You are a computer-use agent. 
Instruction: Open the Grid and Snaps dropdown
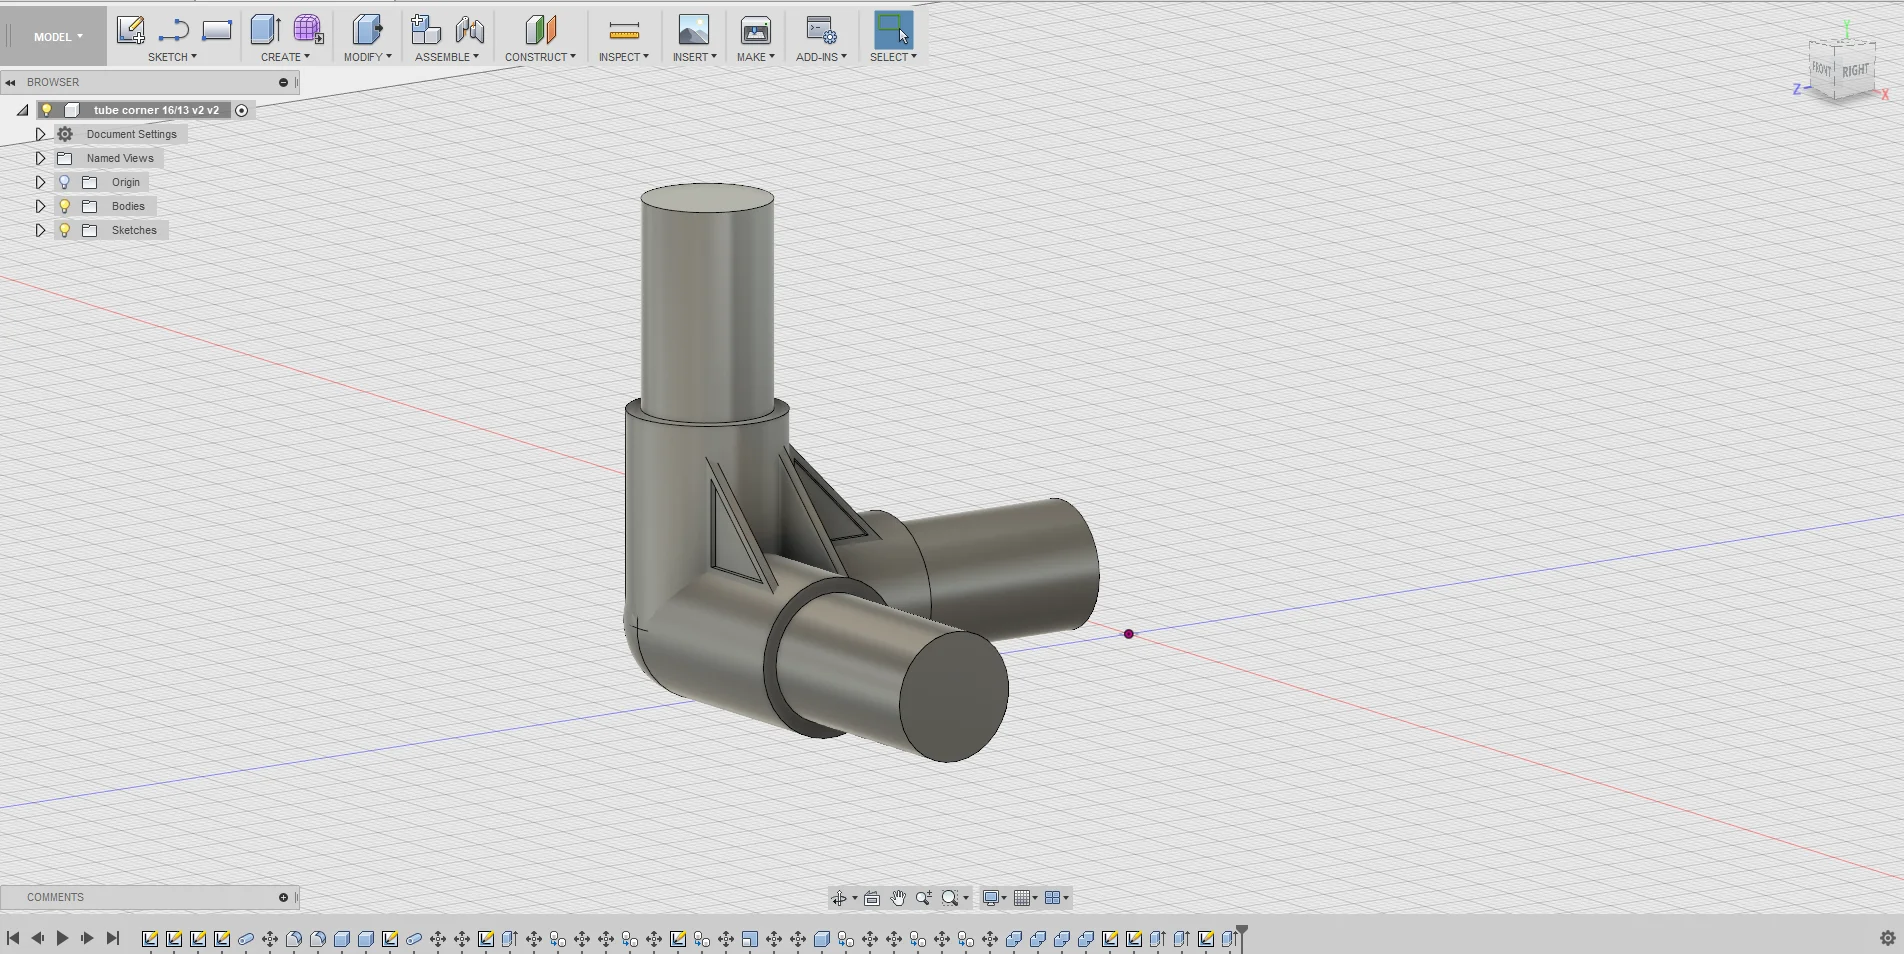(x=1026, y=898)
